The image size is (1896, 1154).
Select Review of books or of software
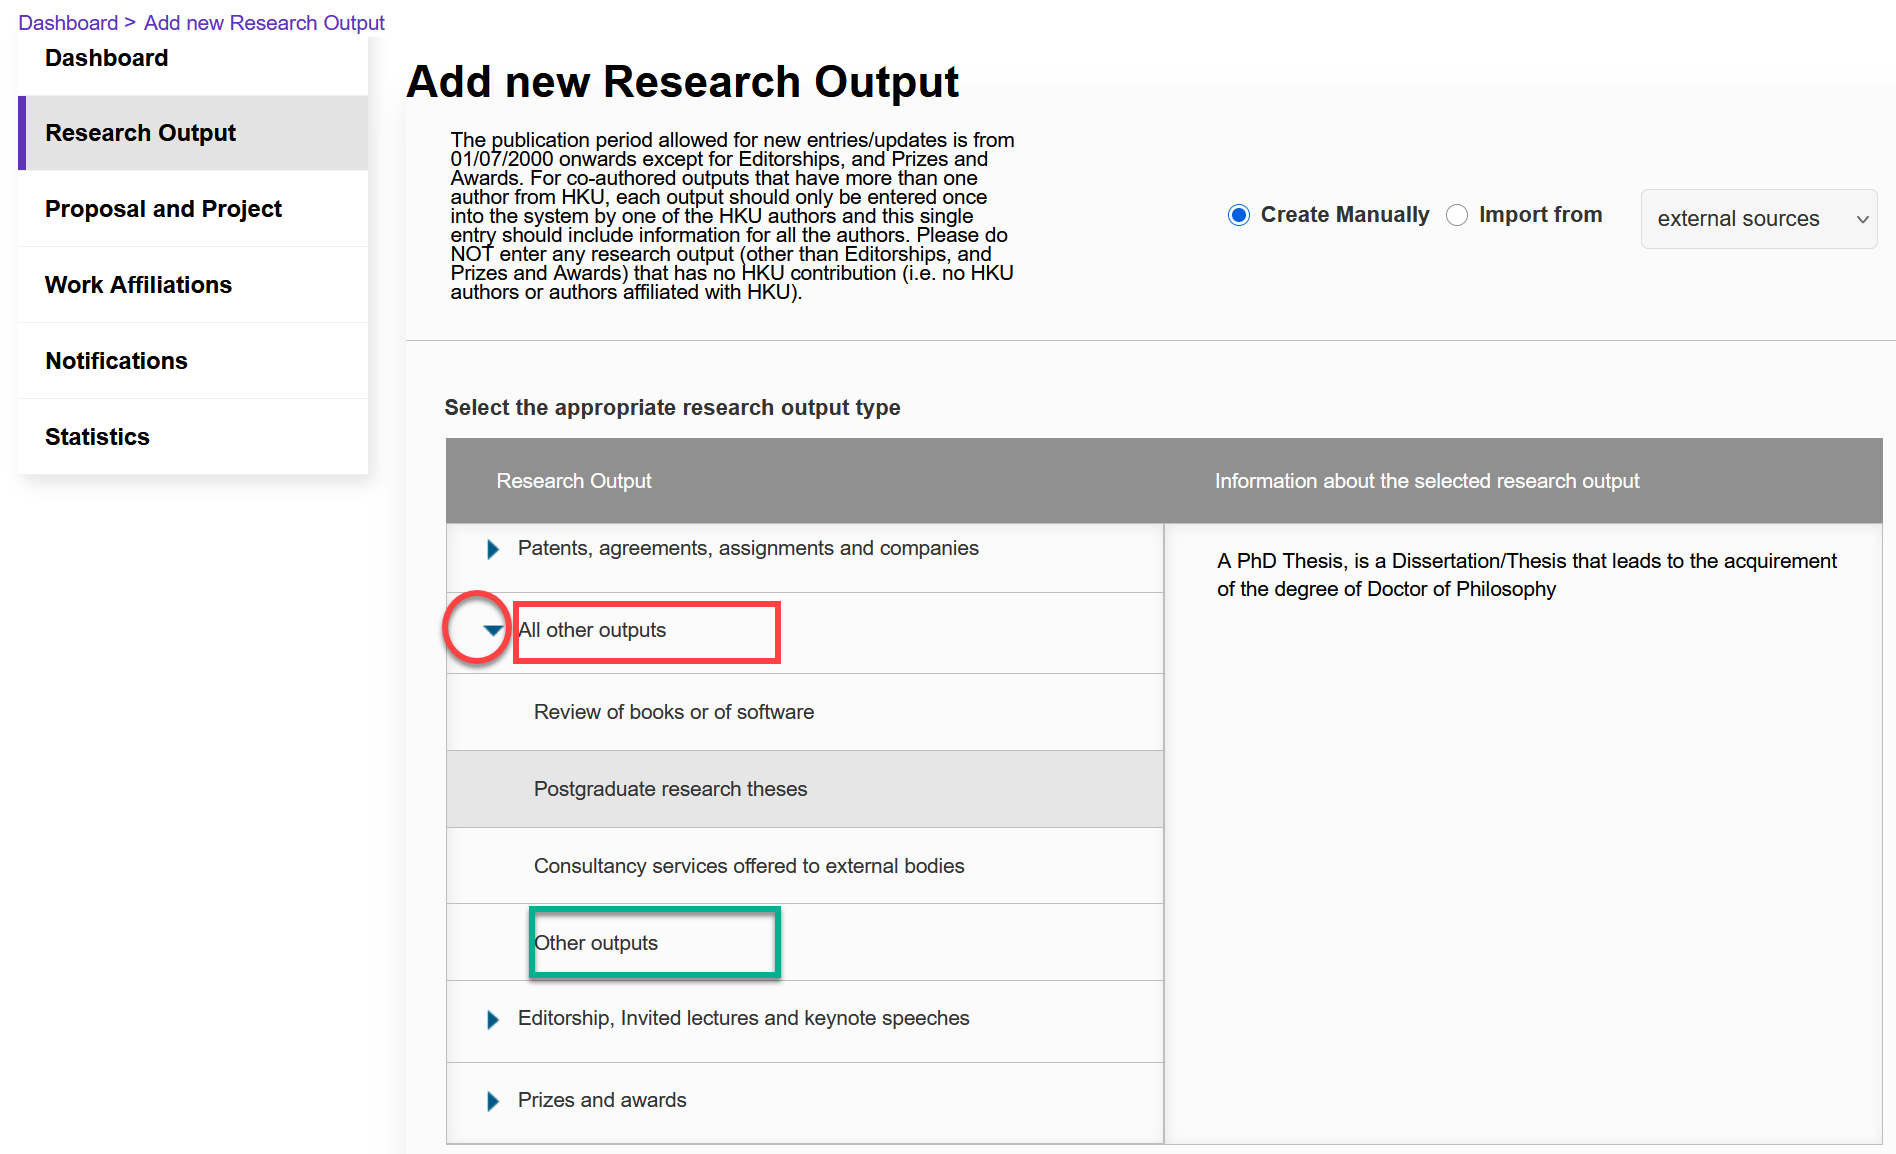click(805, 712)
